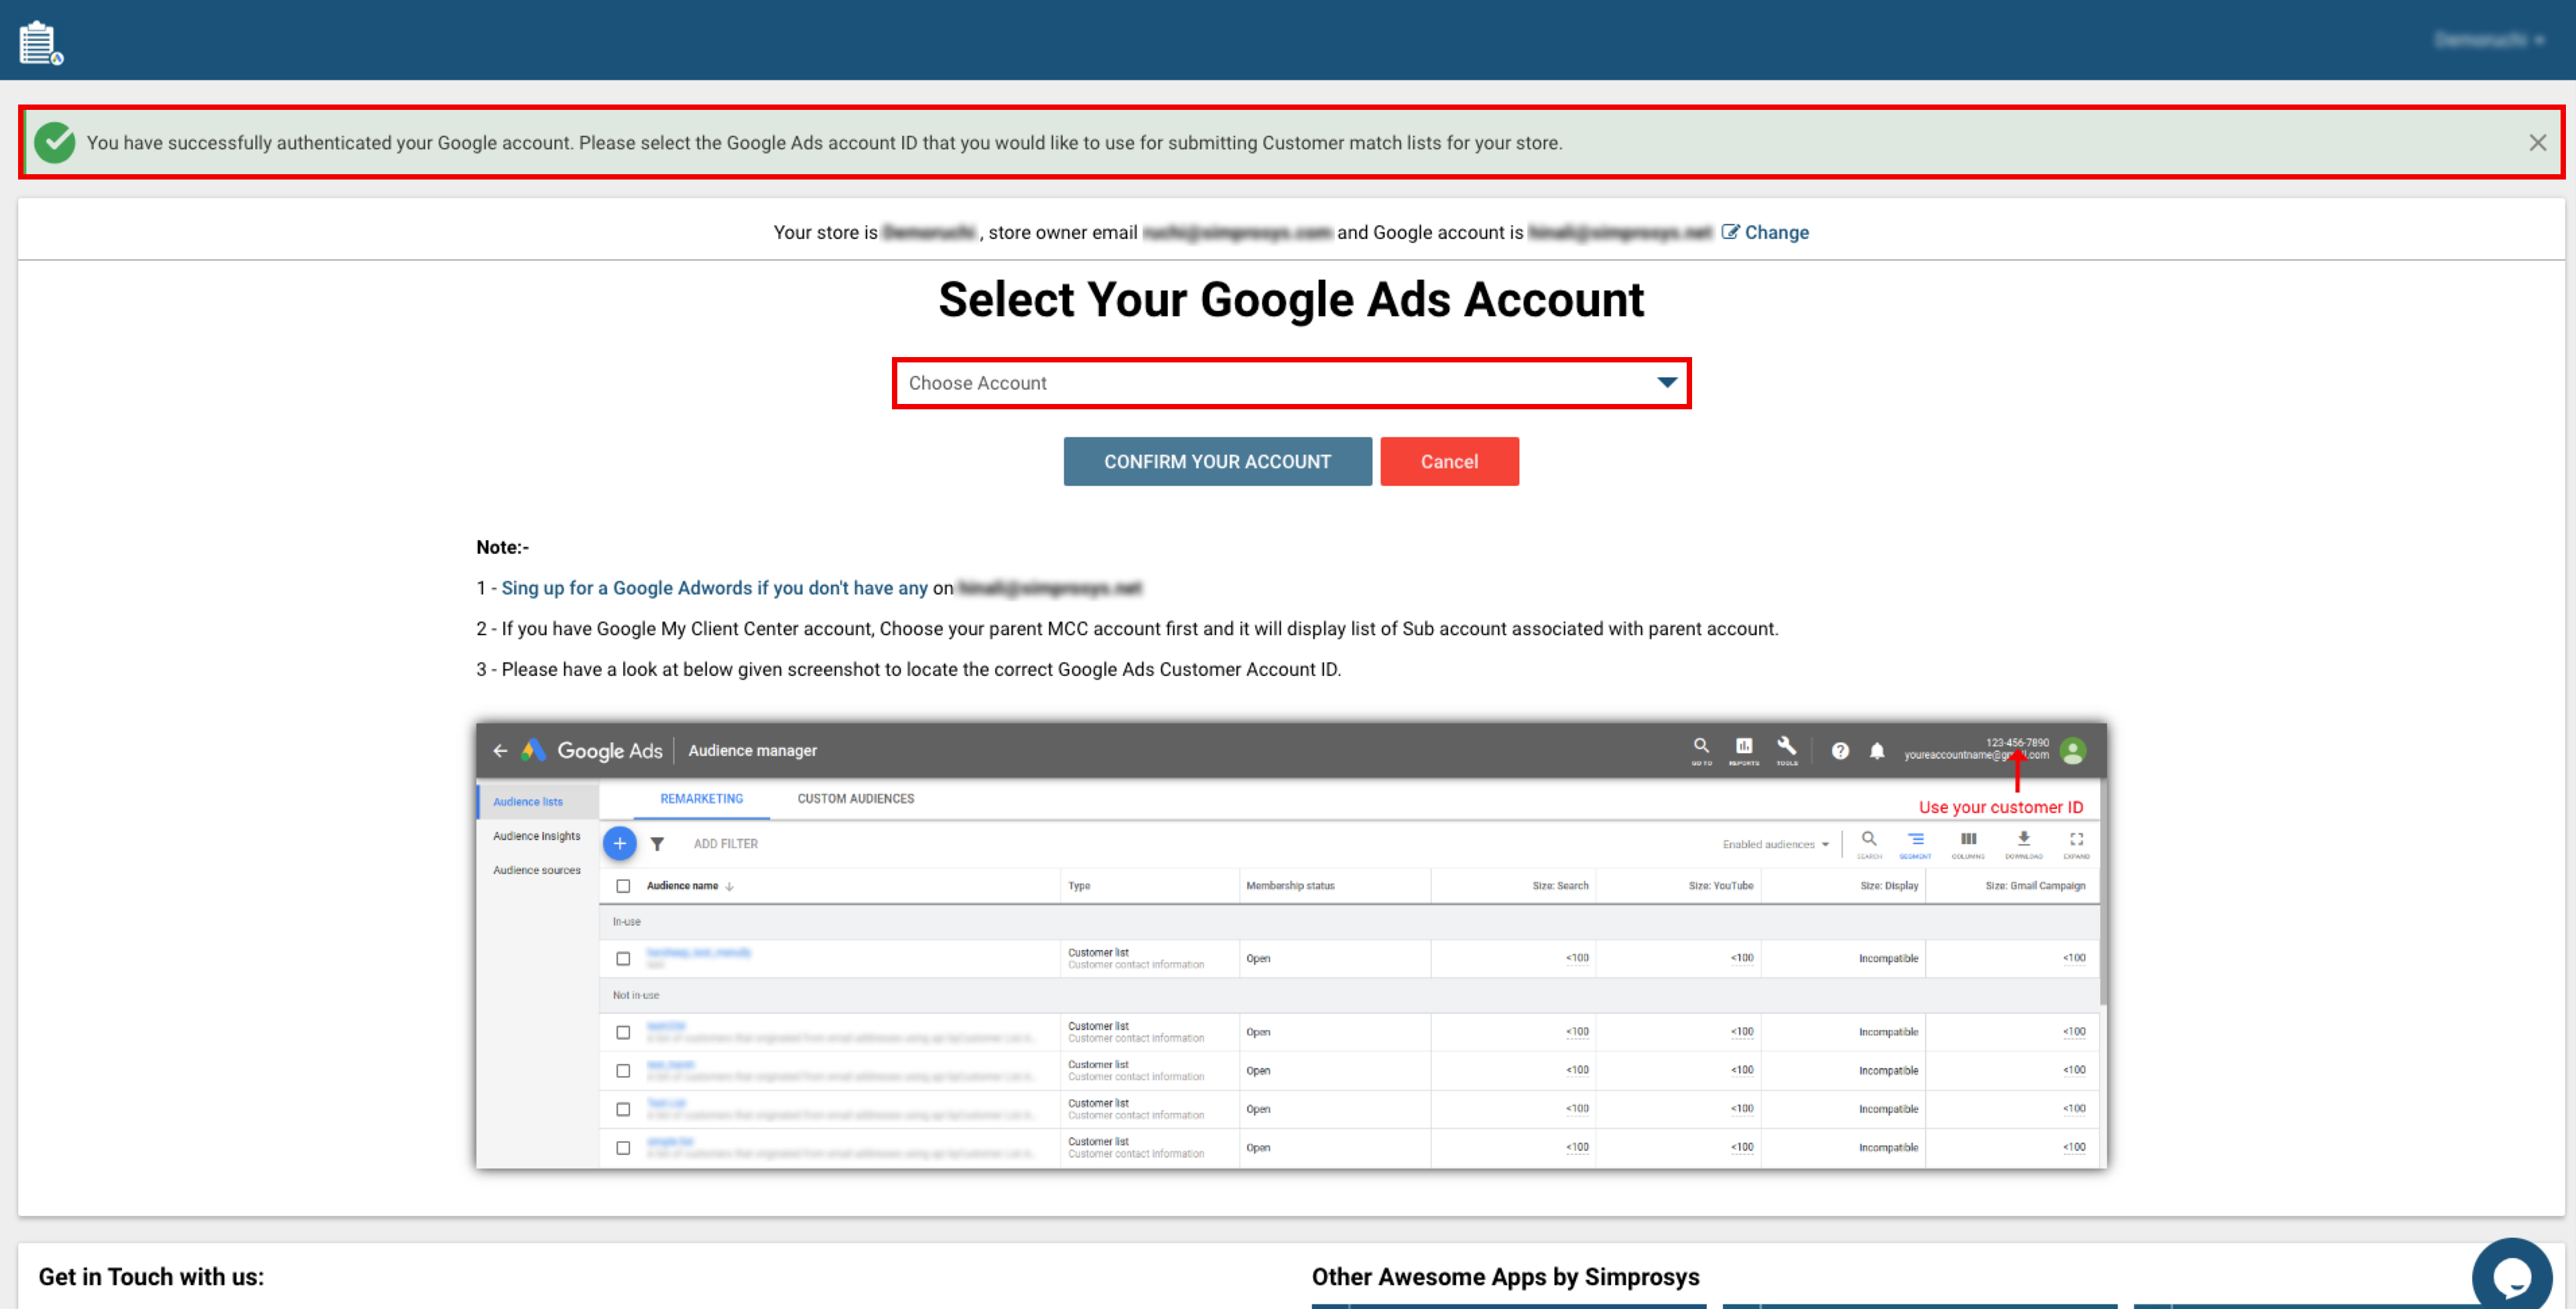Image resolution: width=2576 pixels, height=1309 pixels.
Task: Open the Enabled audiences dropdown
Action: coord(1776,844)
